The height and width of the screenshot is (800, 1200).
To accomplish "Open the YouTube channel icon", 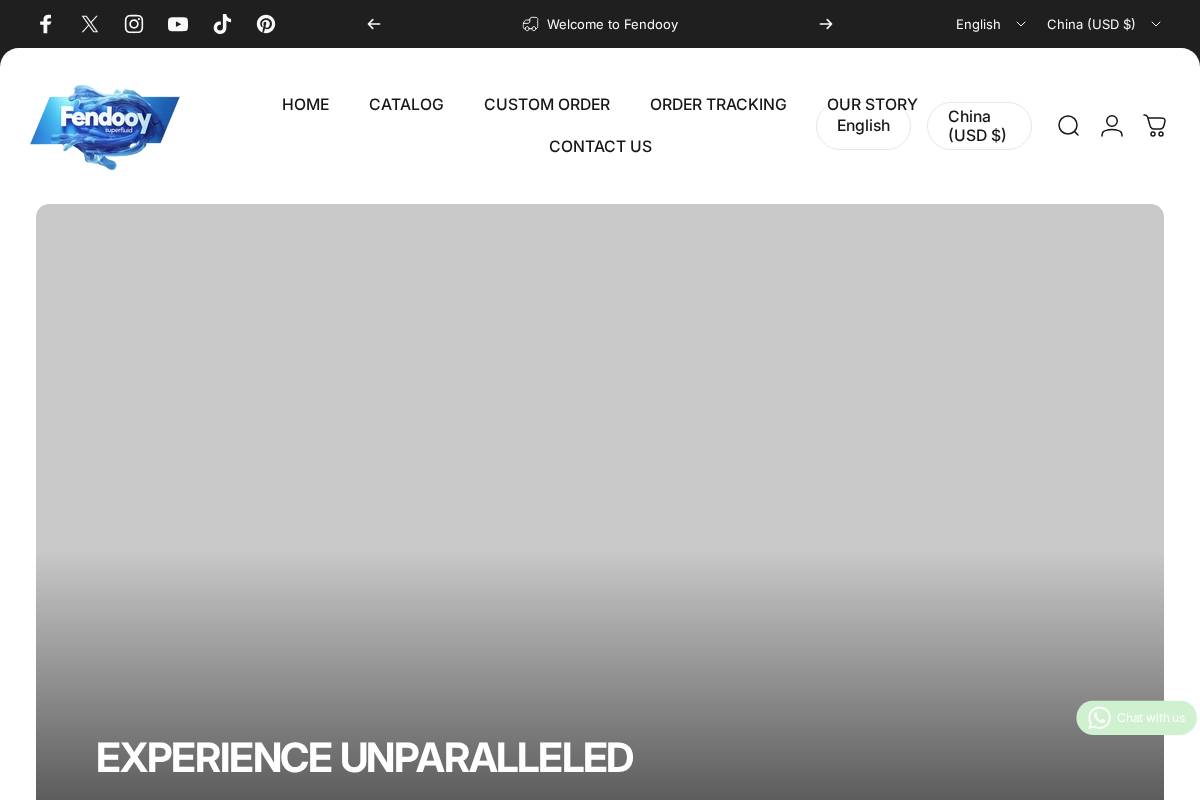I will point(177,24).
